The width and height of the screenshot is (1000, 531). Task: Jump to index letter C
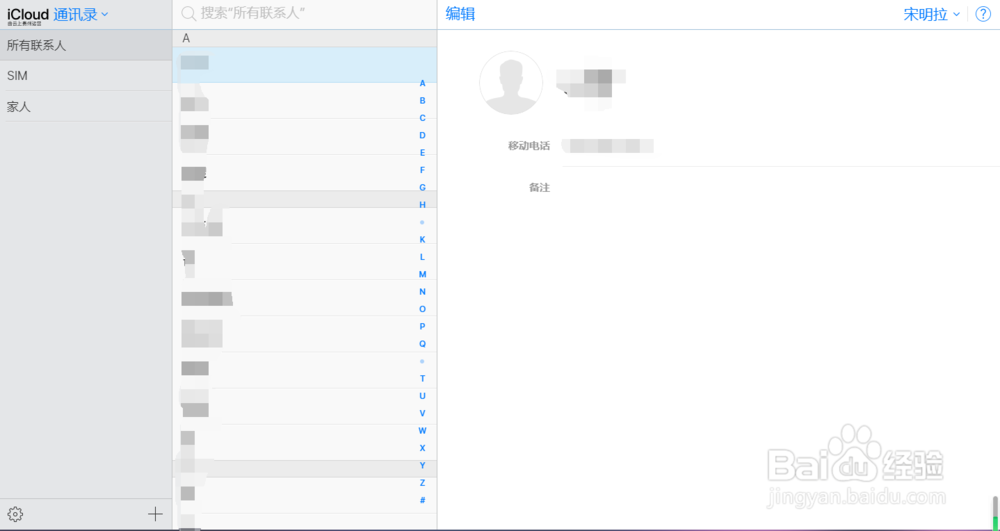[x=422, y=118]
